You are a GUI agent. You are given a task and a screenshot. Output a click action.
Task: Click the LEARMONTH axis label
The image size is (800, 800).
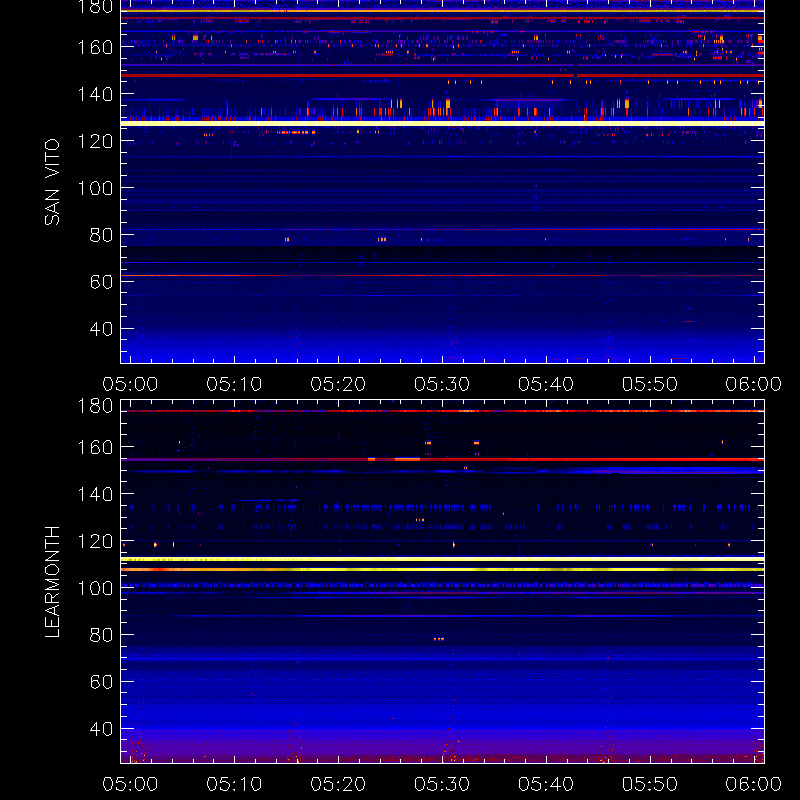coord(52,582)
